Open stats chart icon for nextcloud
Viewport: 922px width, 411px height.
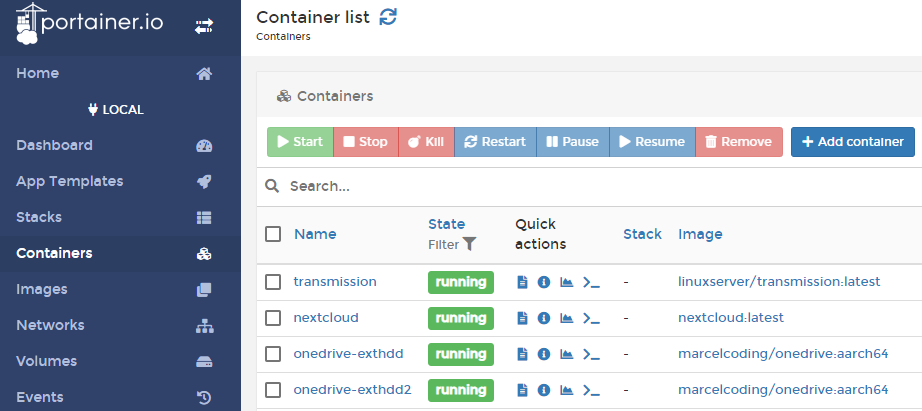click(566, 318)
